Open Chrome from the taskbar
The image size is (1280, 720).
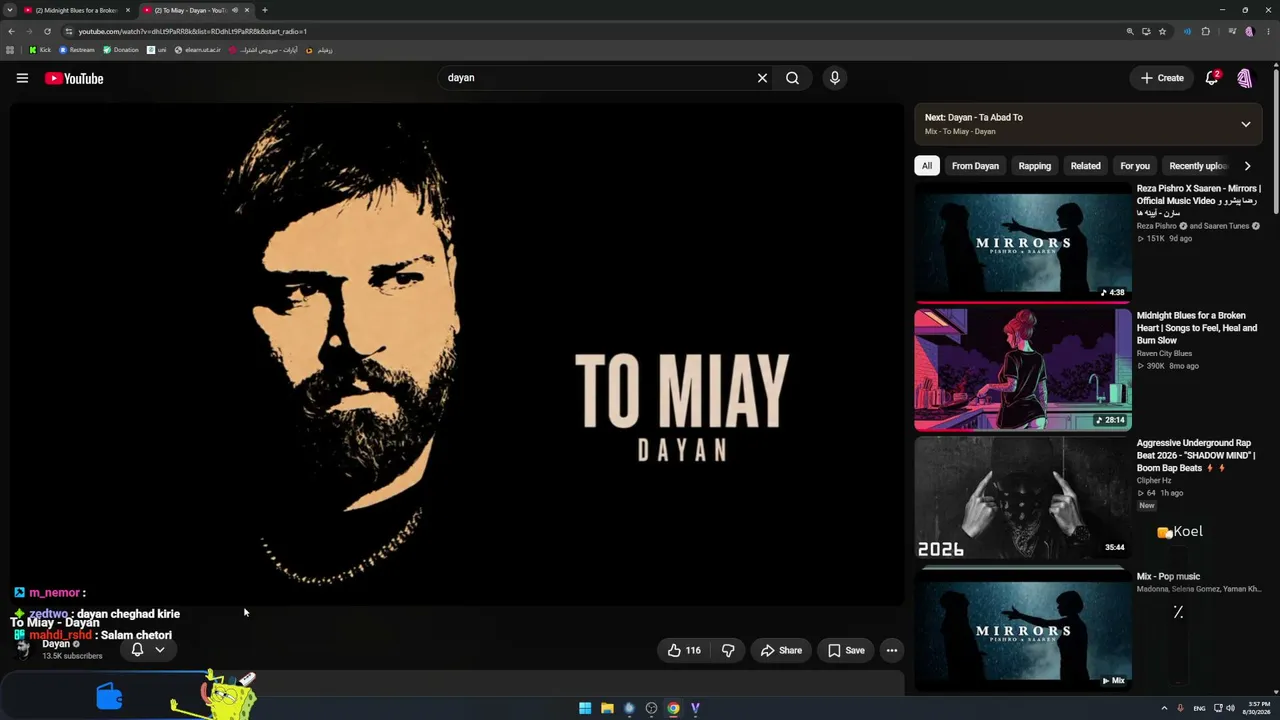pos(673,708)
